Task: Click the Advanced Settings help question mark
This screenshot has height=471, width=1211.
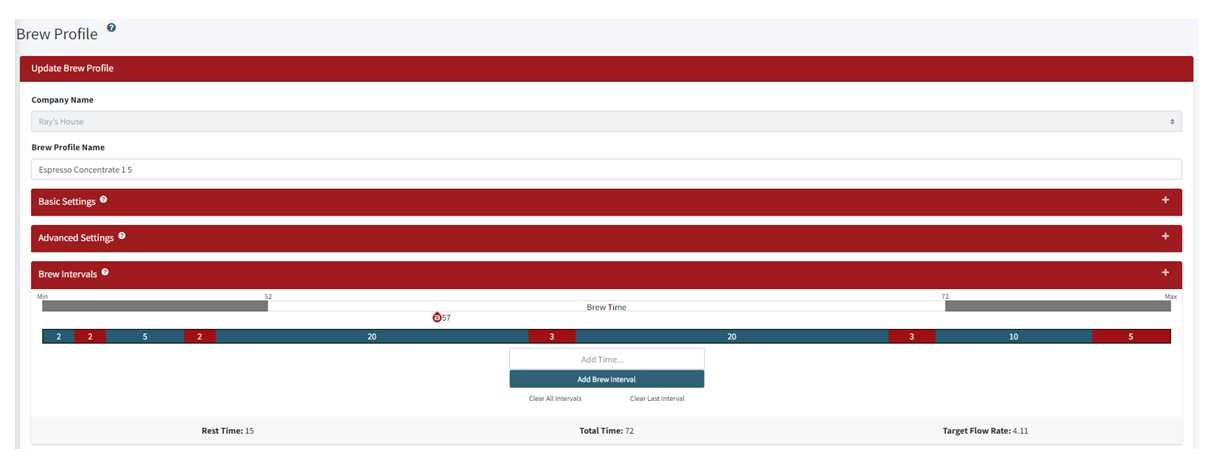Action: [122, 236]
